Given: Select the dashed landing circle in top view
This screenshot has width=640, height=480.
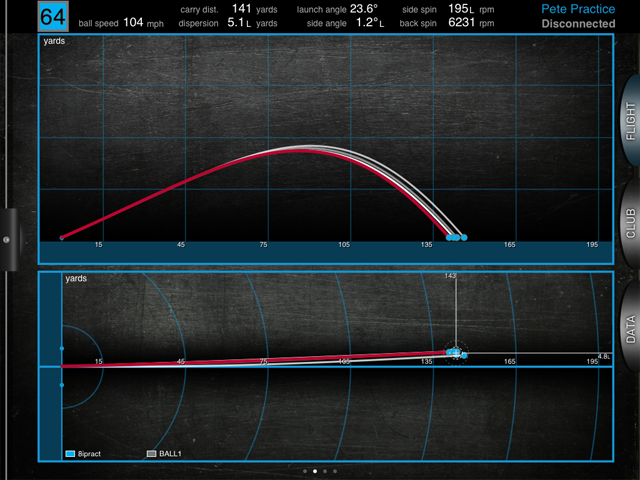Looking at the screenshot, I should click(455, 353).
